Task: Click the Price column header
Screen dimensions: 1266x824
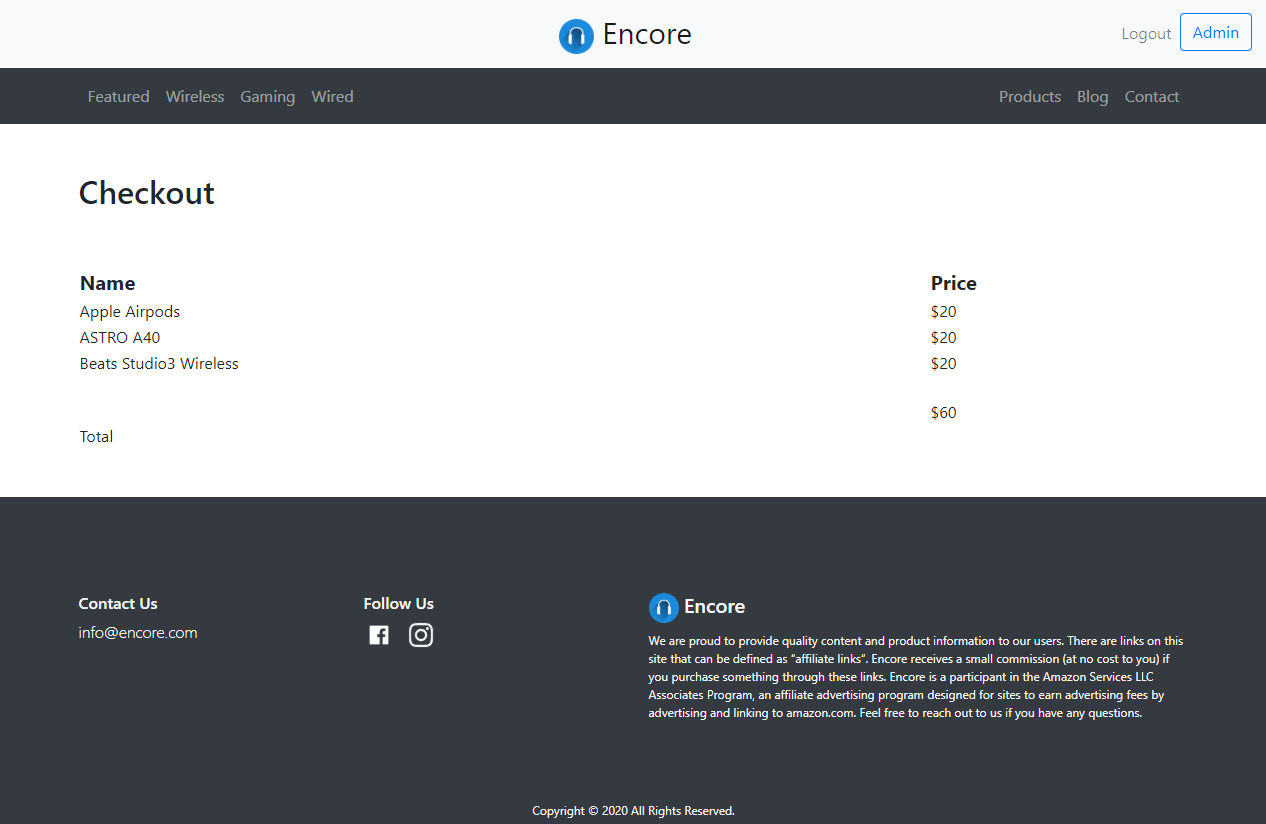Action: point(954,283)
